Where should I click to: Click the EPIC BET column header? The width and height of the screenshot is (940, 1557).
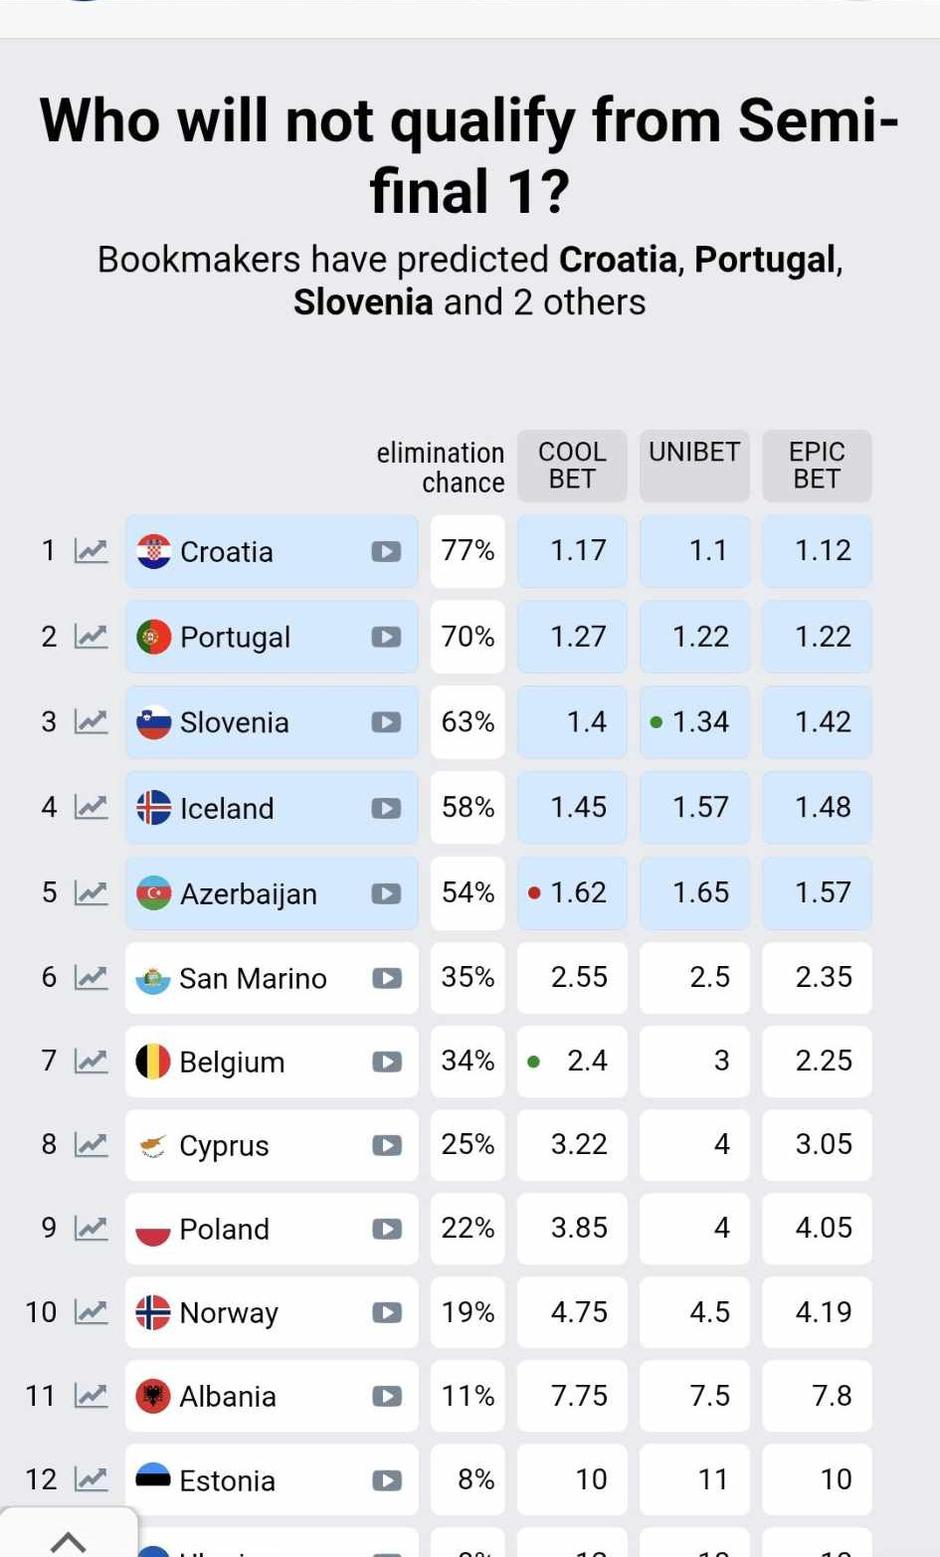pyautogui.click(x=816, y=466)
